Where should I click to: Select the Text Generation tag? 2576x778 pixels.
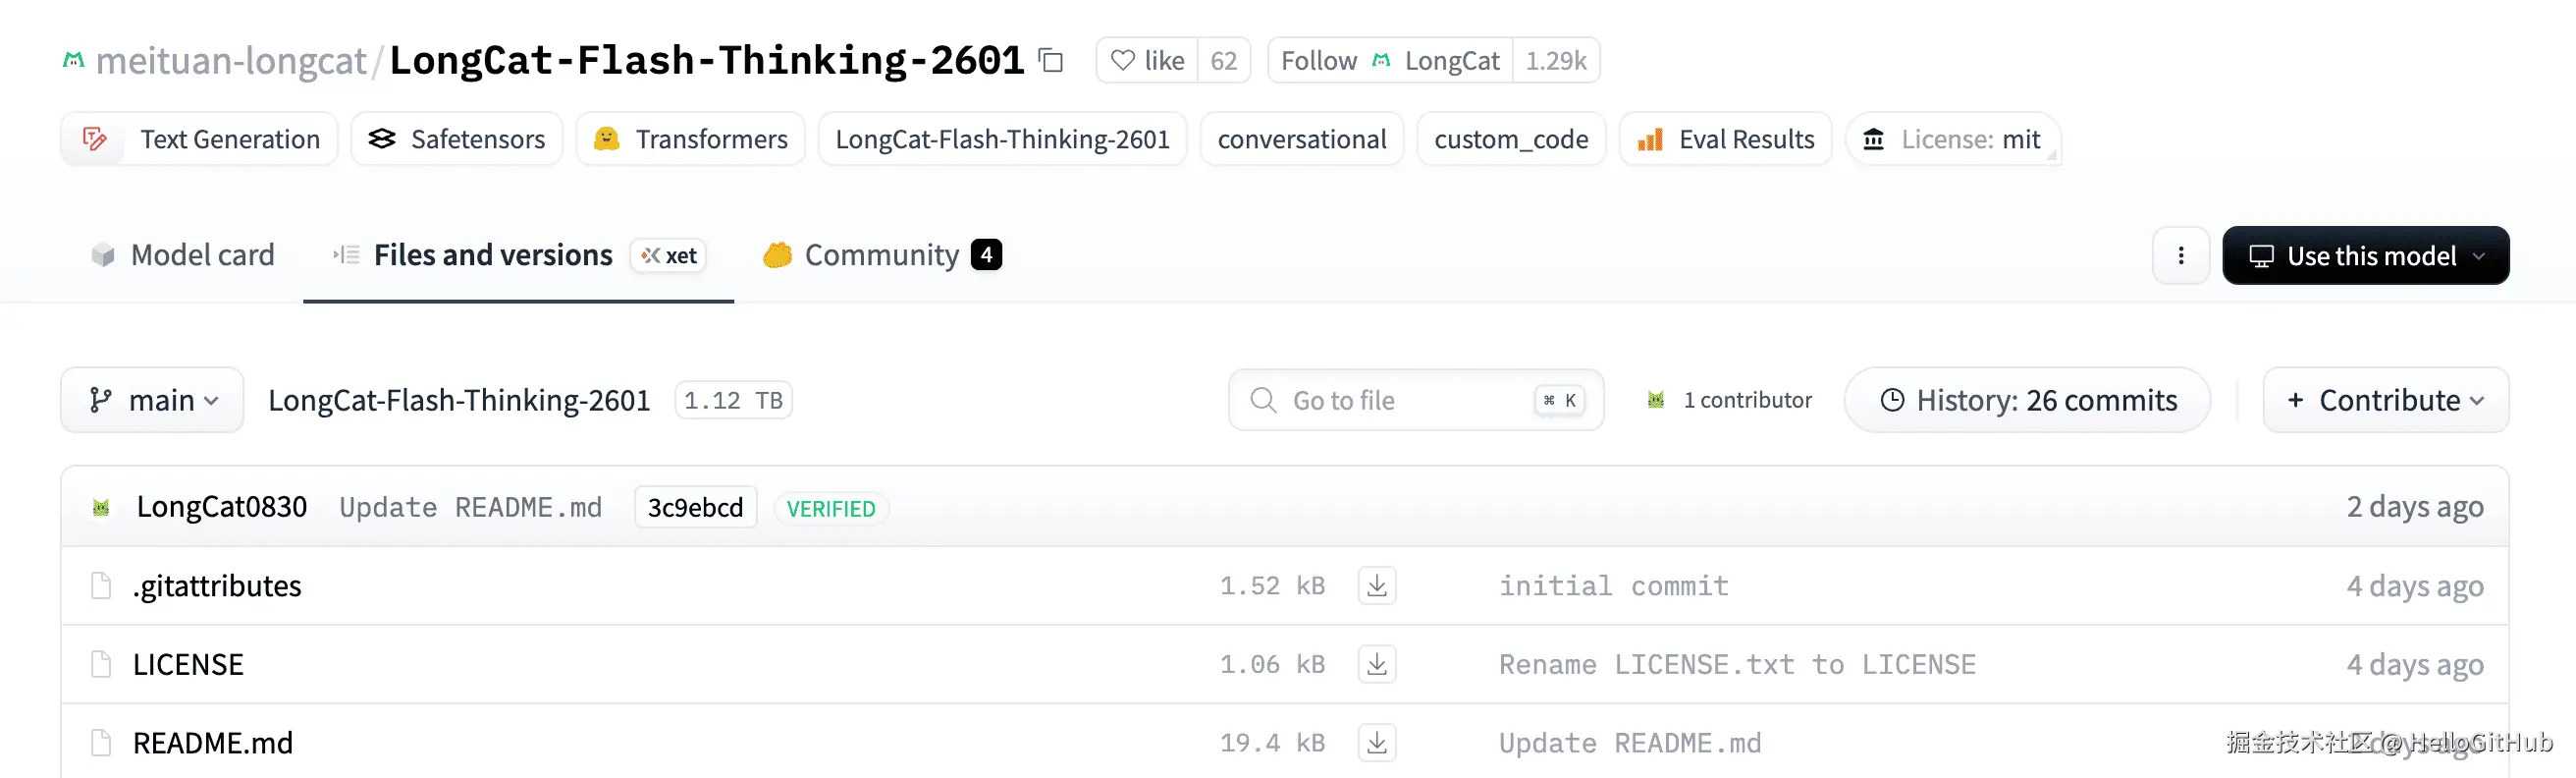tap(200, 140)
